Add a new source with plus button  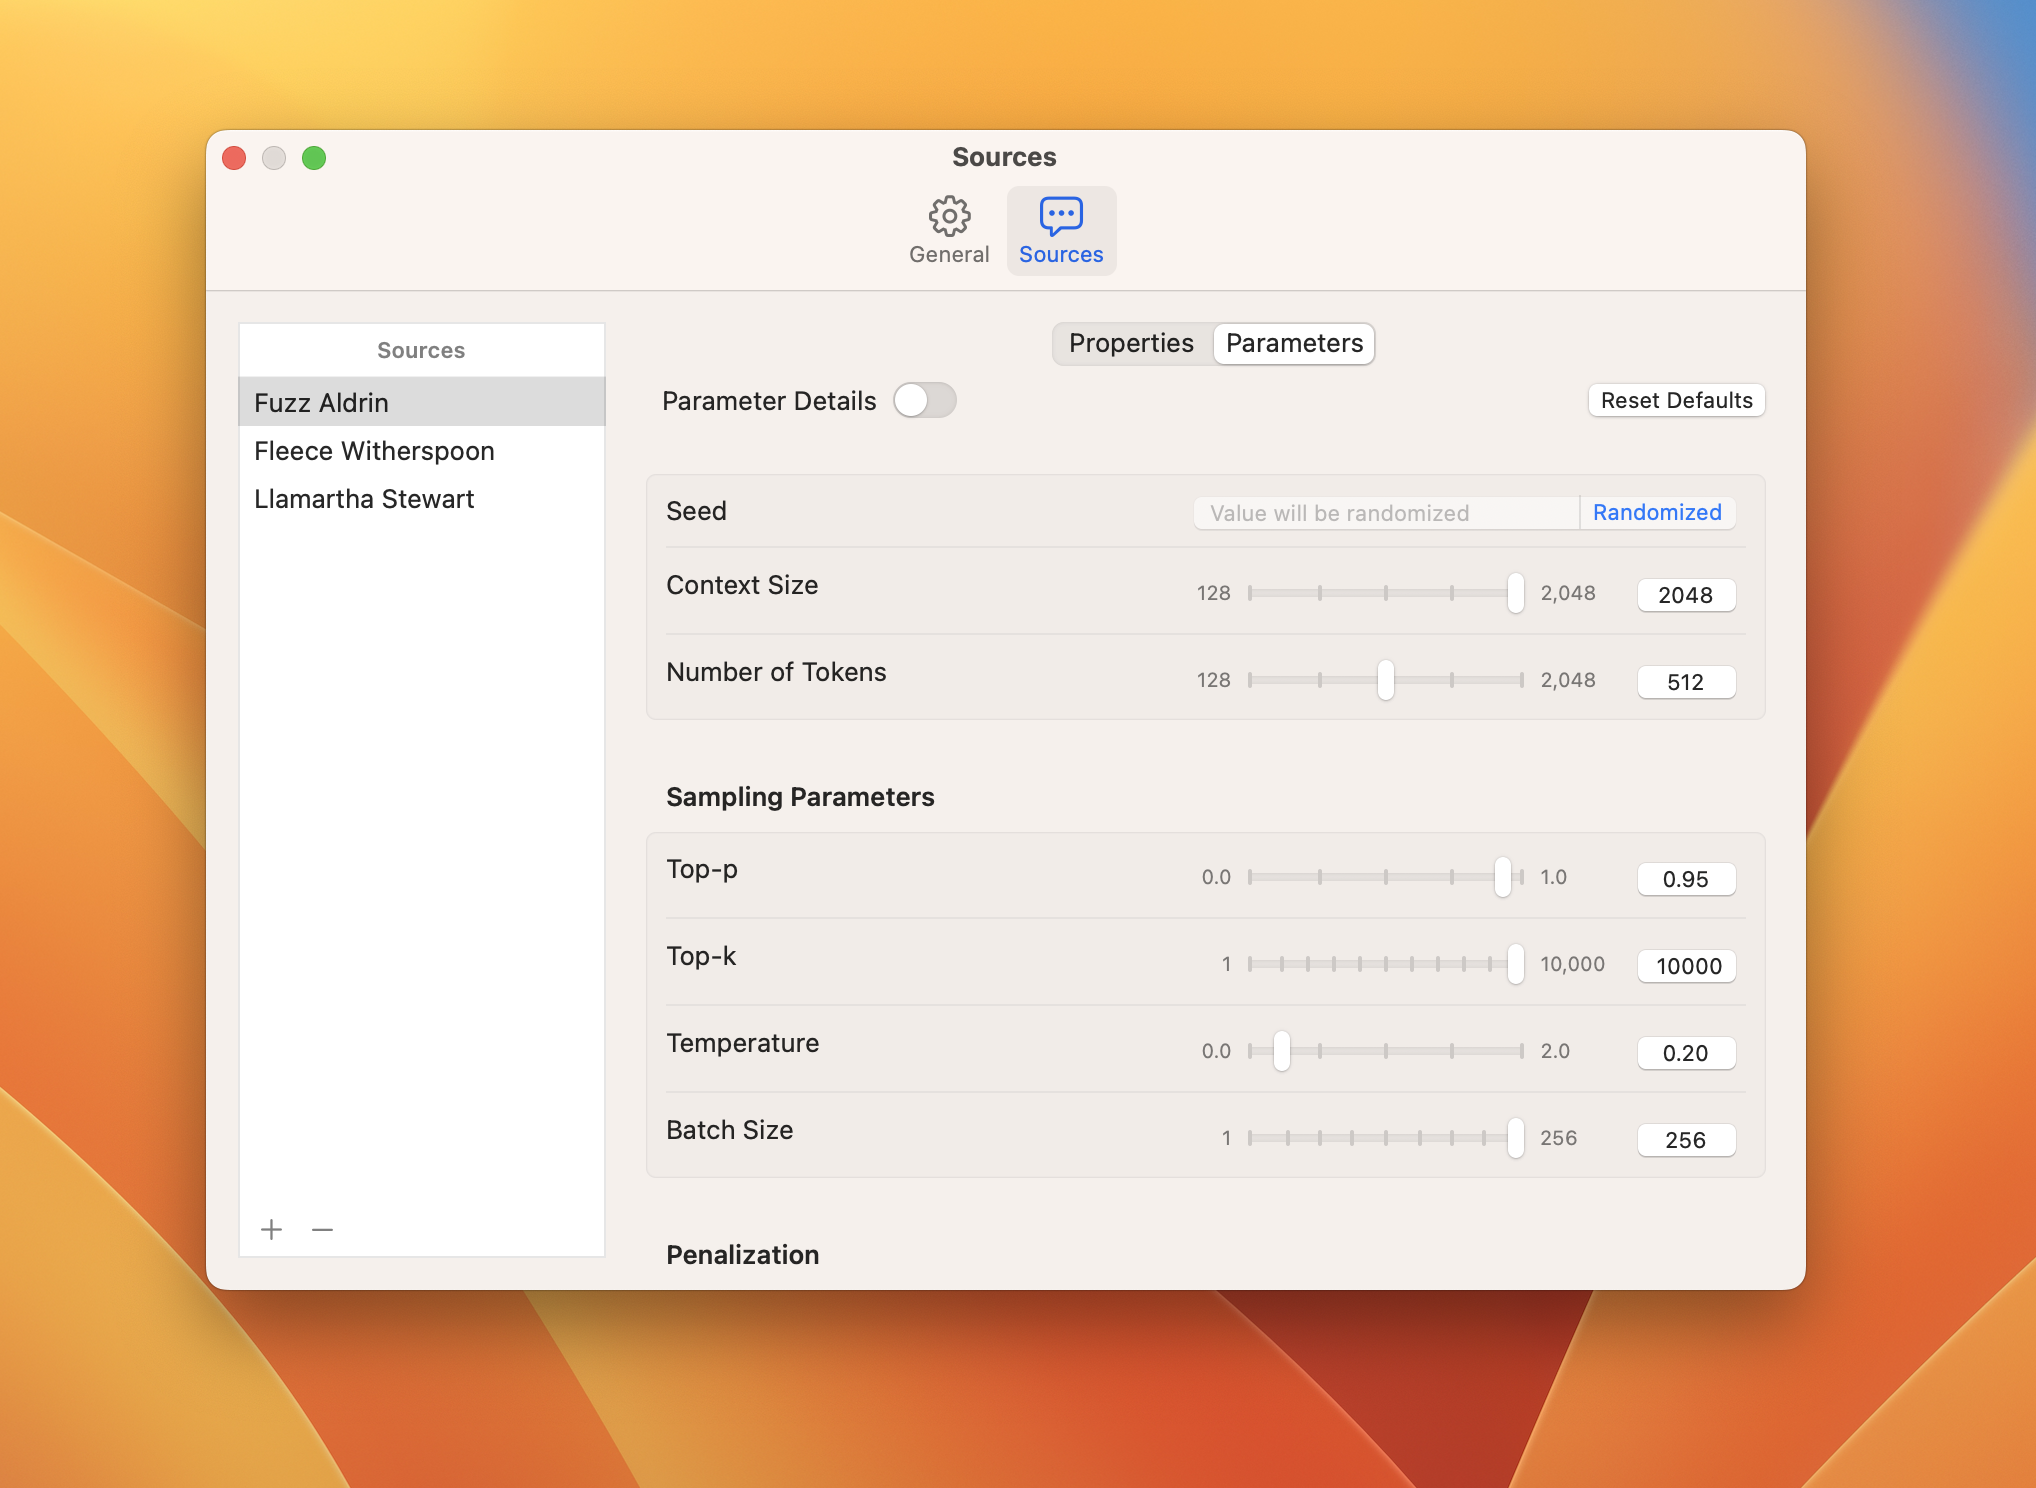pyautogui.click(x=271, y=1229)
